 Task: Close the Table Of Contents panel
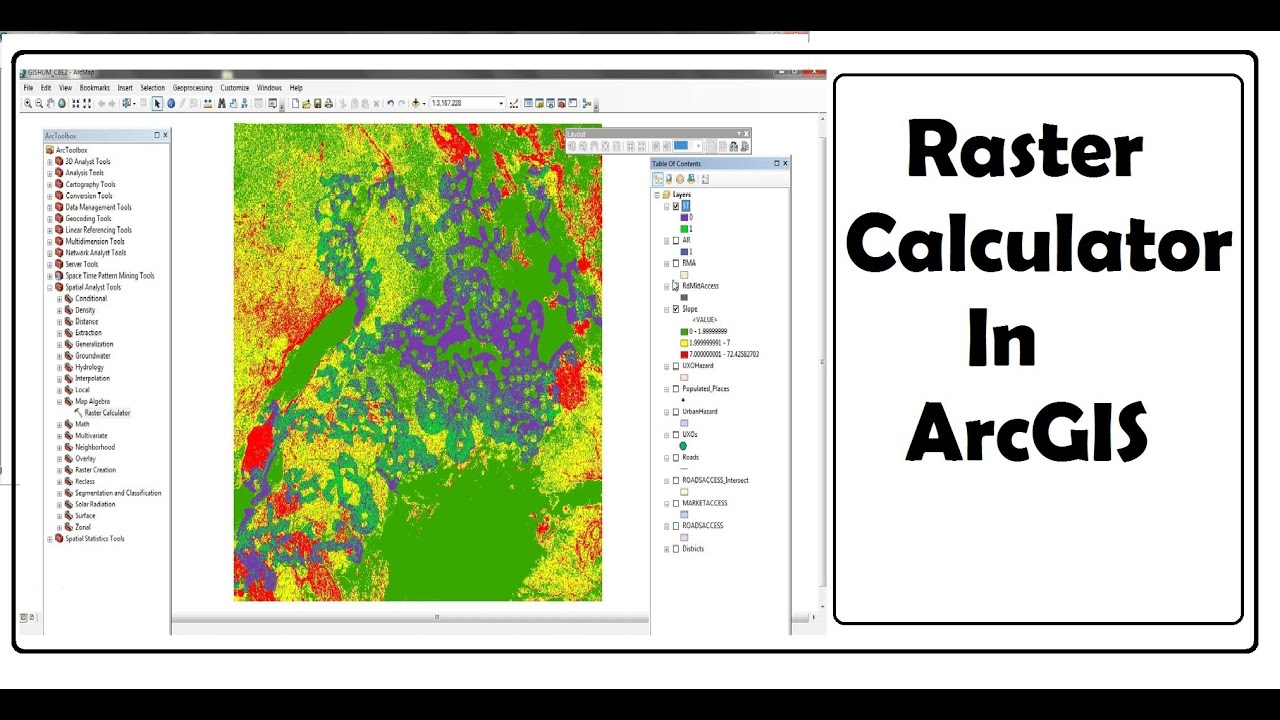point(785,163)
